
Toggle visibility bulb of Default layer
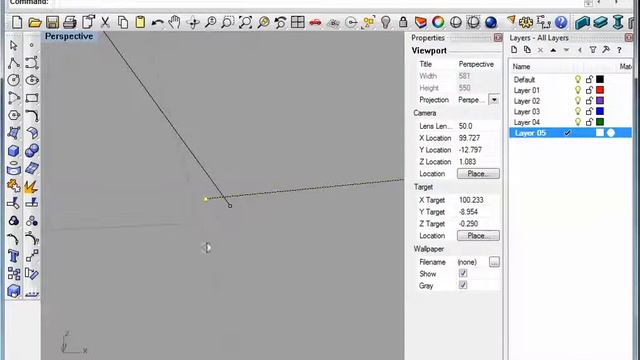tap(578, 79)
